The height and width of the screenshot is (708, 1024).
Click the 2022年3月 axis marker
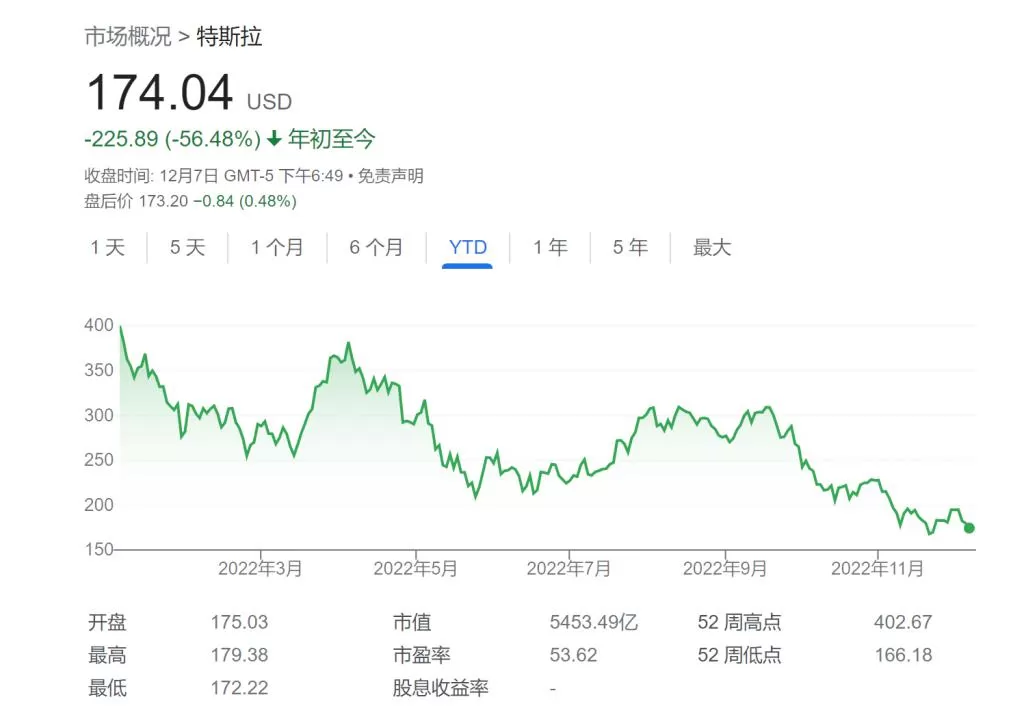click(260, 568)
